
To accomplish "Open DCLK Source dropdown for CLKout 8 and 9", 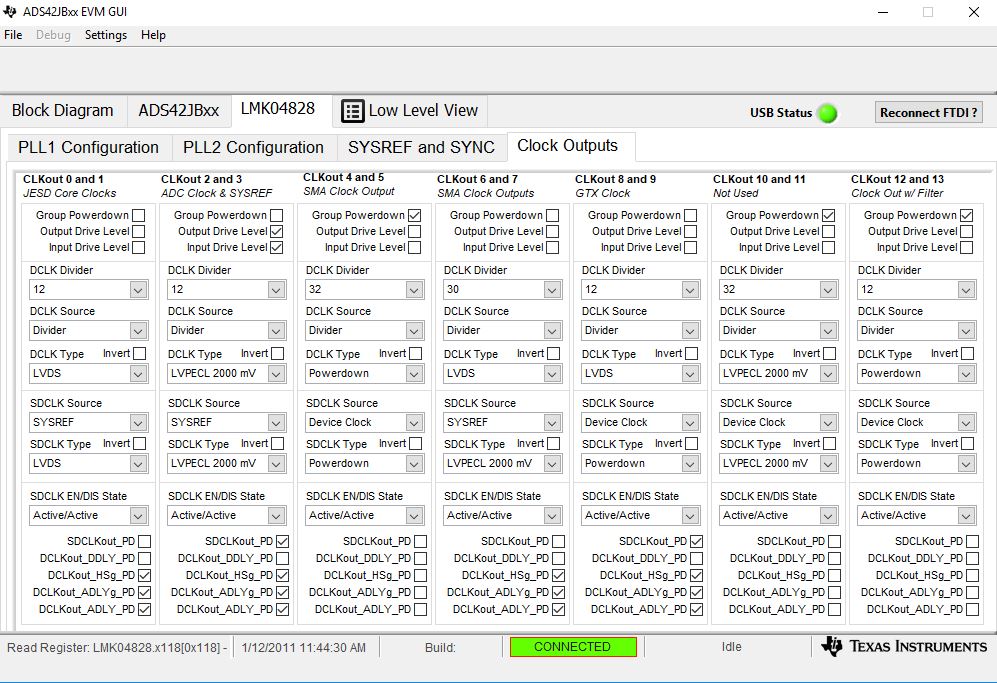I will click(x=690, y=331).
